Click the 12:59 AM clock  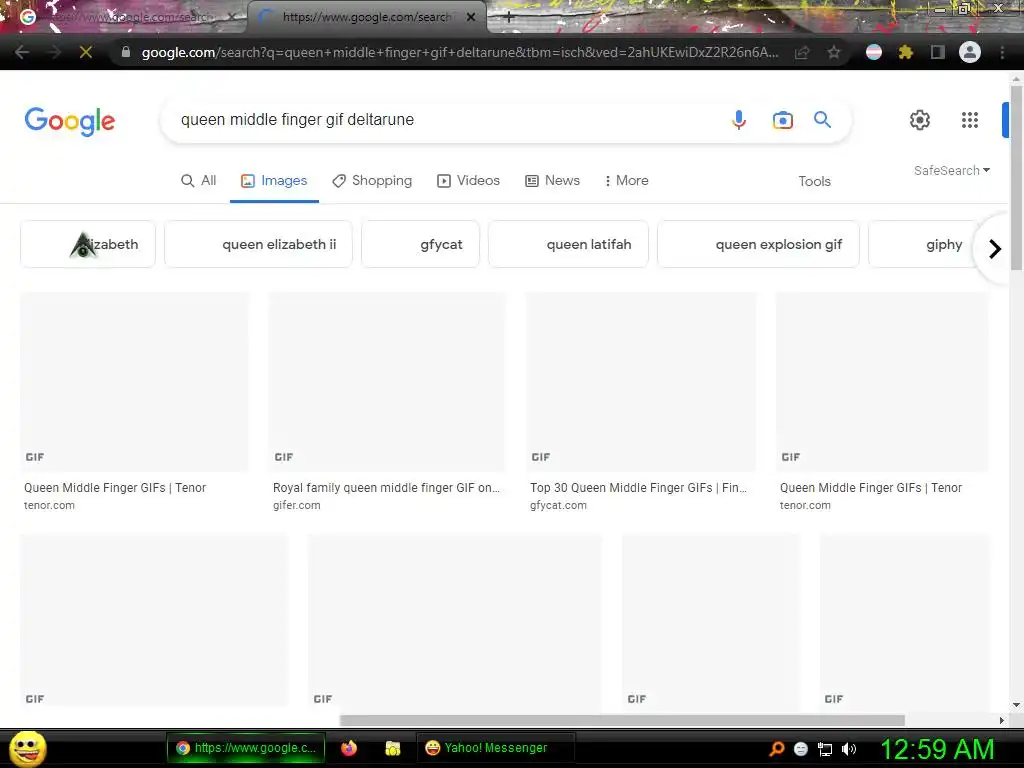click(937, 749)
